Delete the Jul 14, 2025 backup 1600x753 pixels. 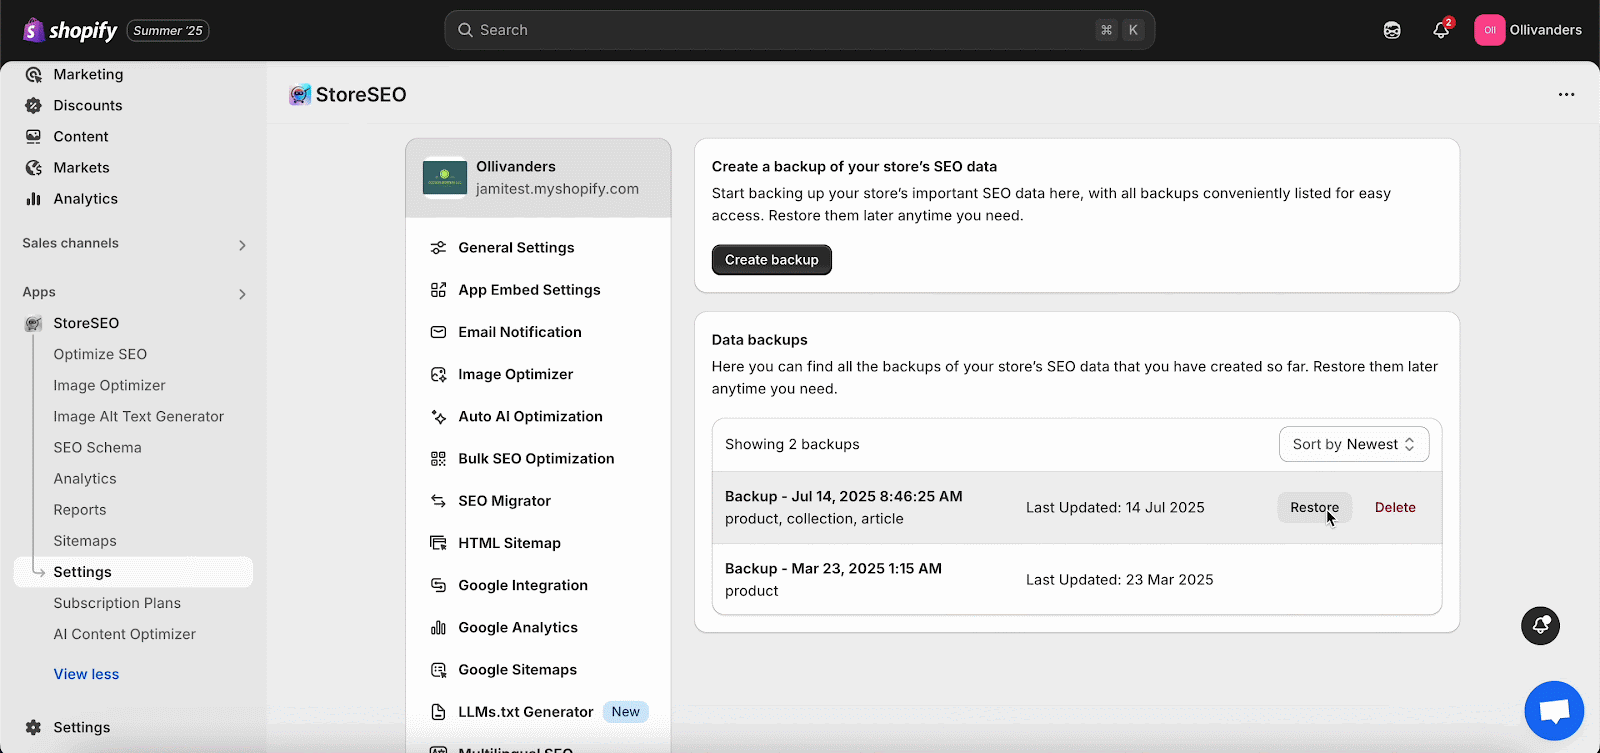tap(1395, 507)
